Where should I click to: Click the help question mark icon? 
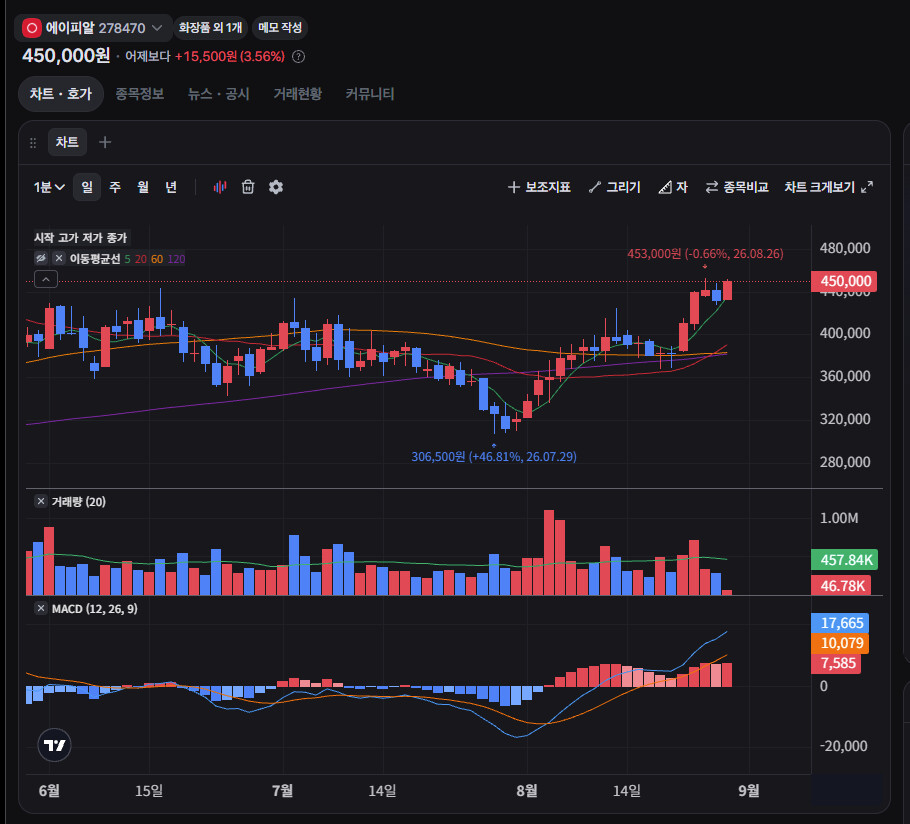298,57
